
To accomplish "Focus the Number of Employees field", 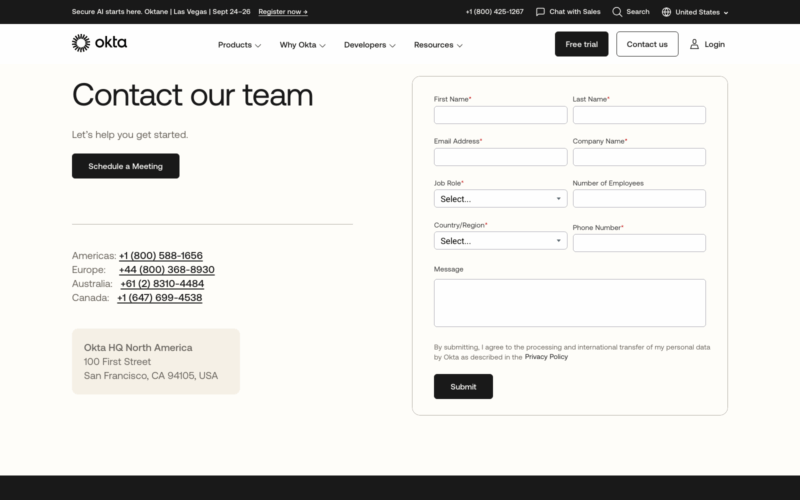I will (639, 198).
